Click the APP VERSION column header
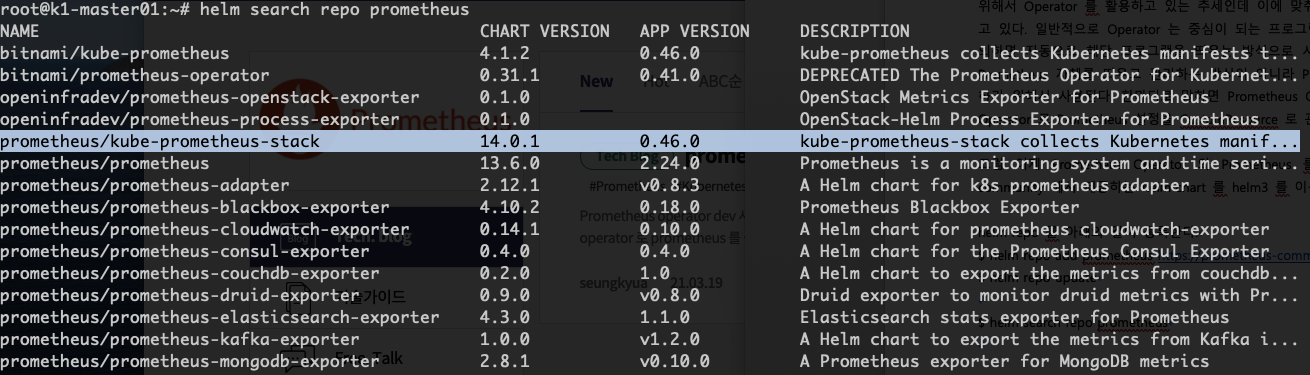 coord(695,31)
